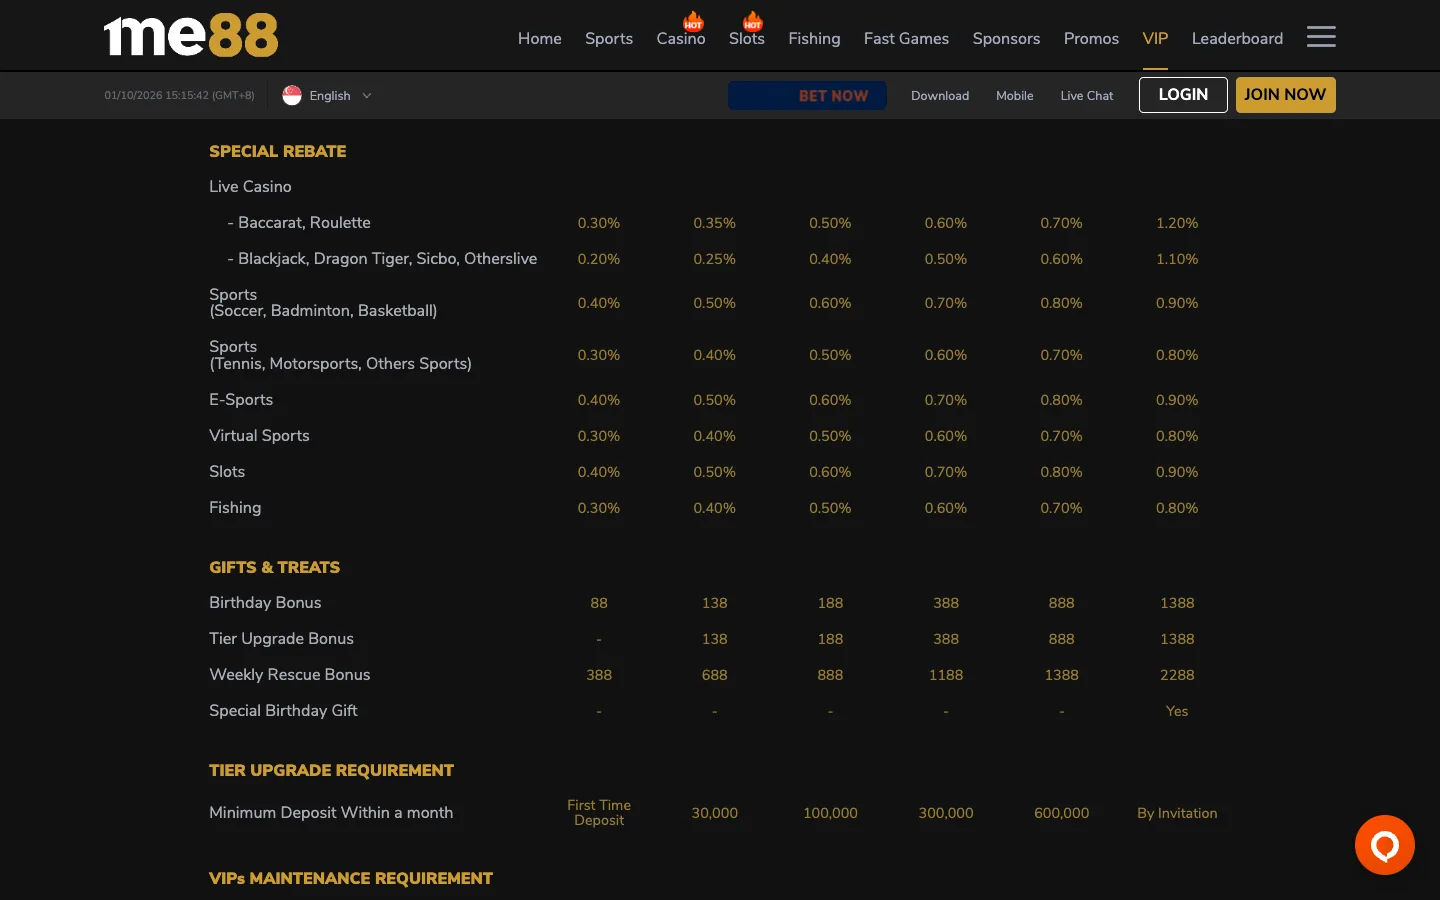Click the BET NOW banner
The height and width of the screenshot is (900, 1440).
coord(807,95)
